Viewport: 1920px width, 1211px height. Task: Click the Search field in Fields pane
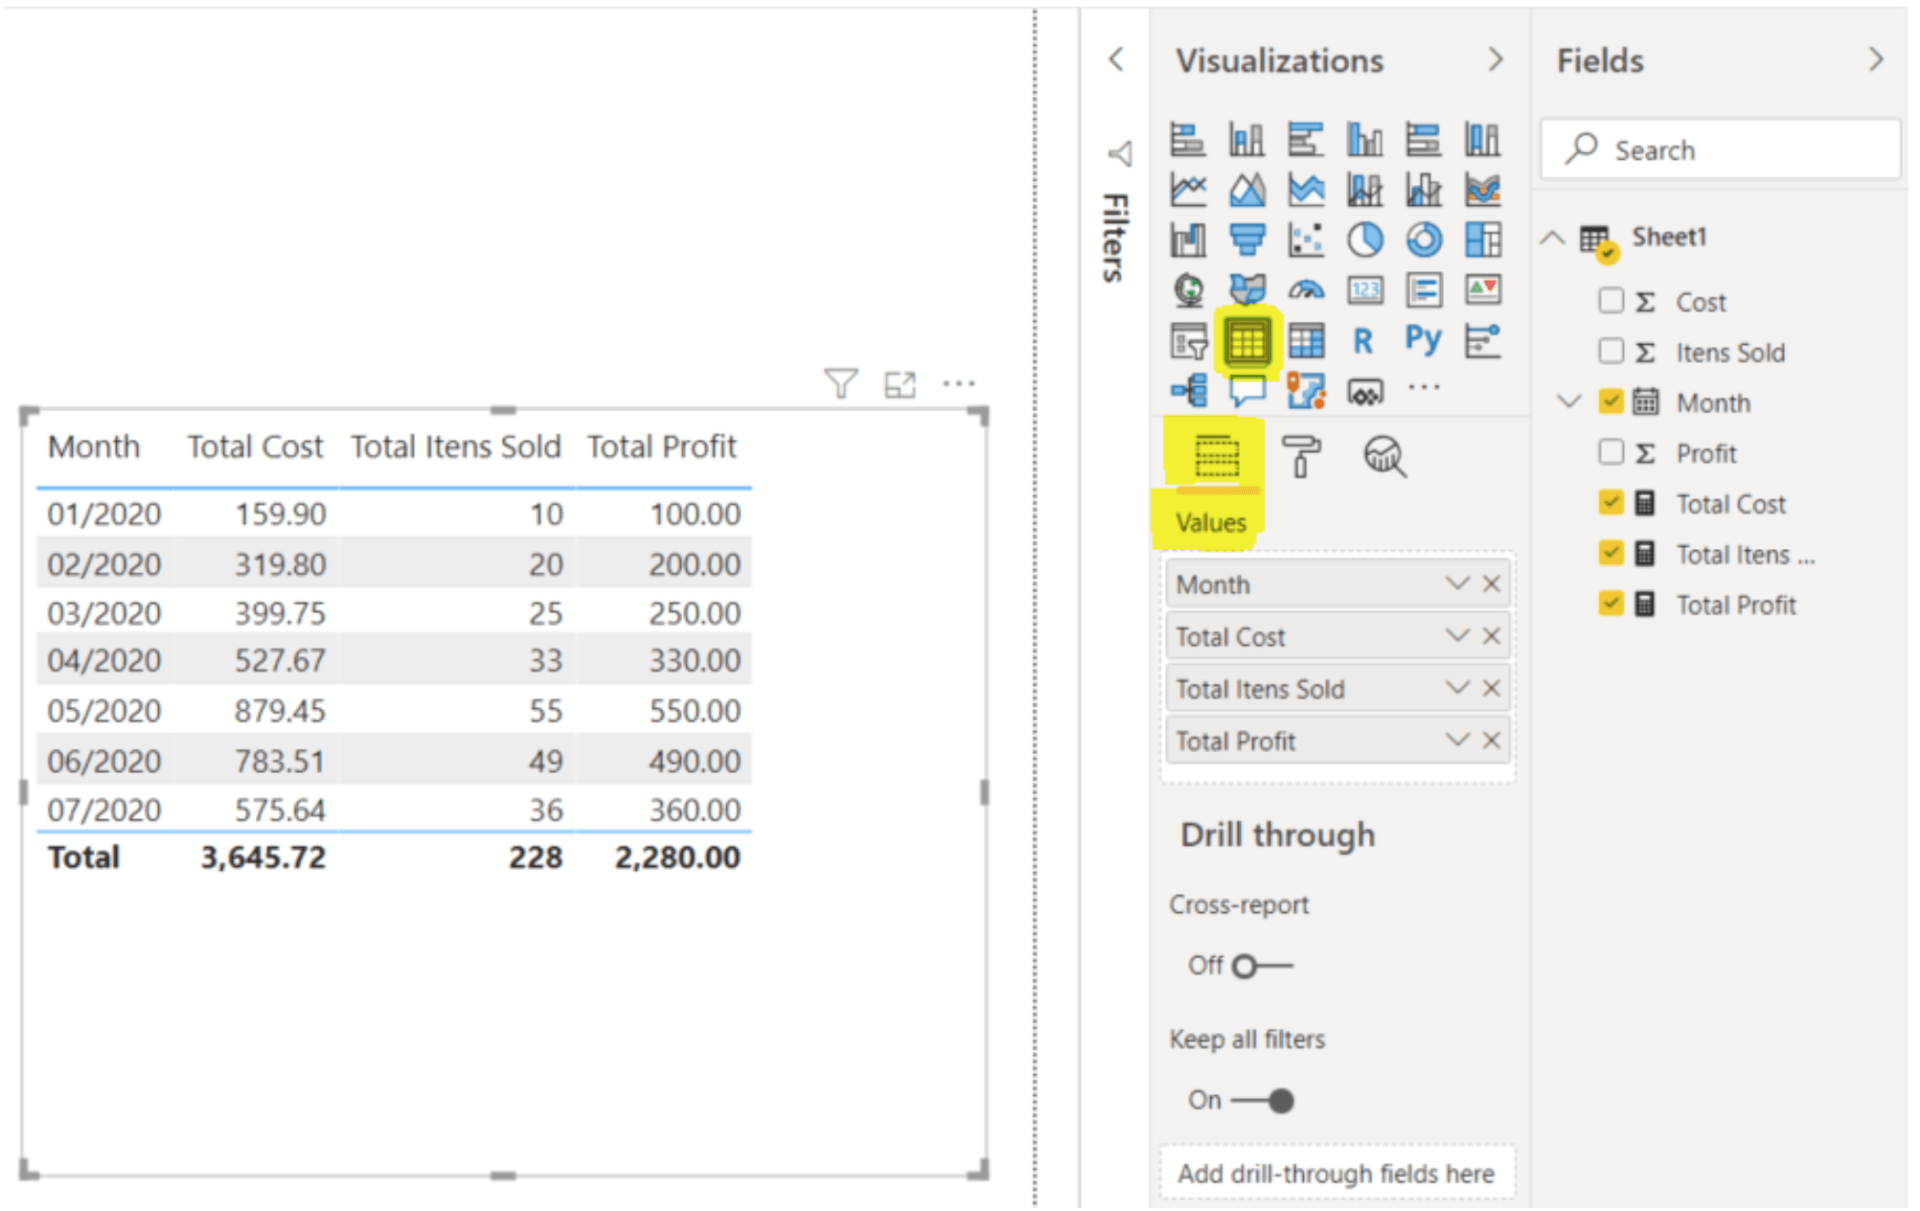tap(1720, 149)
